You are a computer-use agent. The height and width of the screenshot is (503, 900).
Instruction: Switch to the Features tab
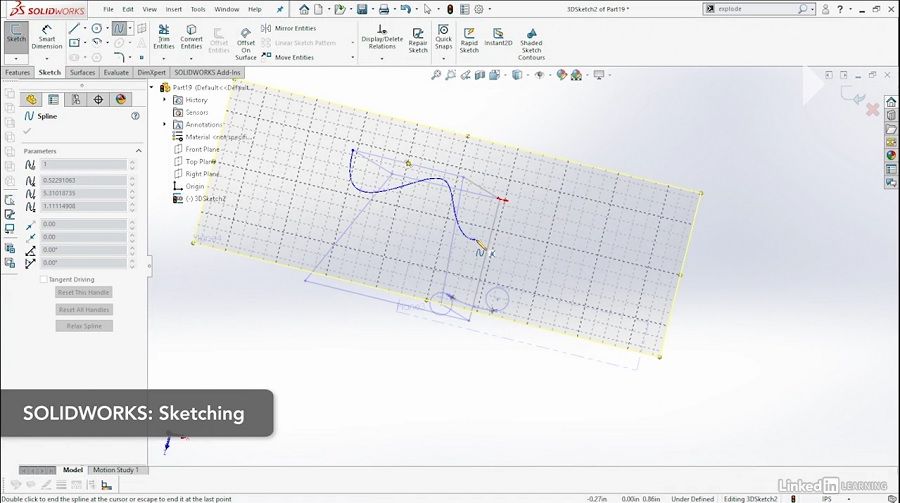[17, 73]
